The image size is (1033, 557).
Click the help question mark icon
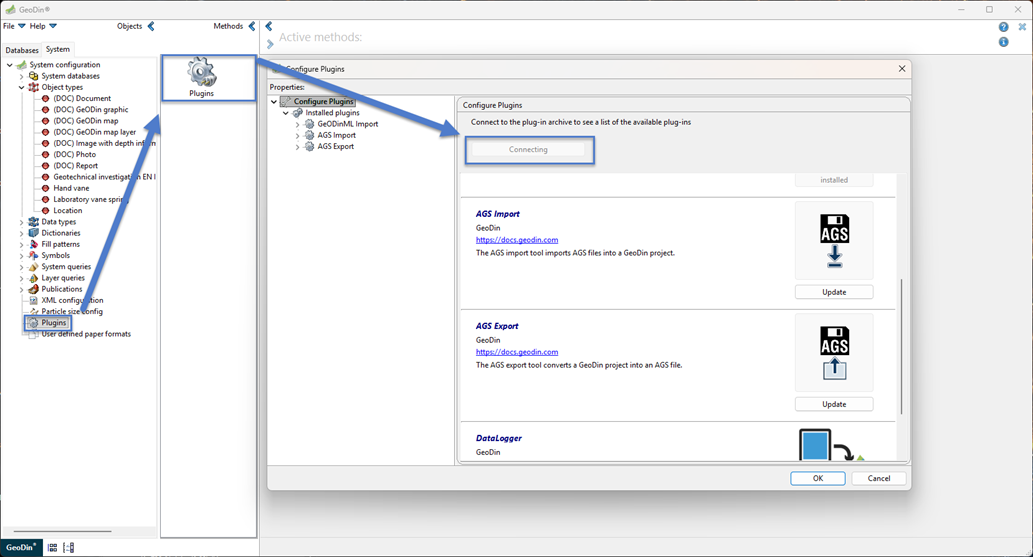pos(1004,27)
